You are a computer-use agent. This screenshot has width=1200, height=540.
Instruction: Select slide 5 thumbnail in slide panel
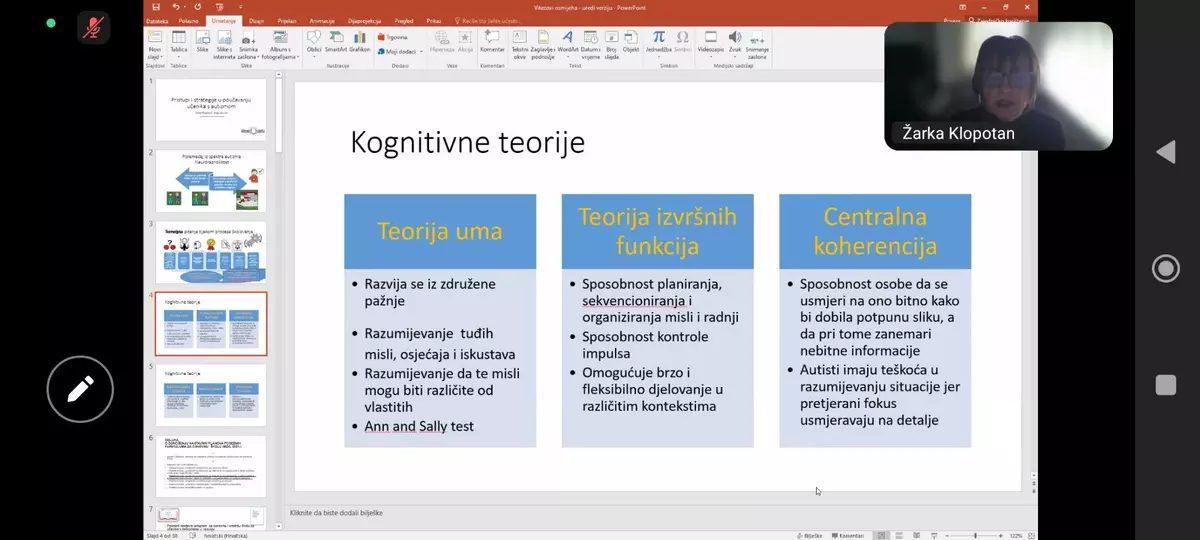coord(211,395)
